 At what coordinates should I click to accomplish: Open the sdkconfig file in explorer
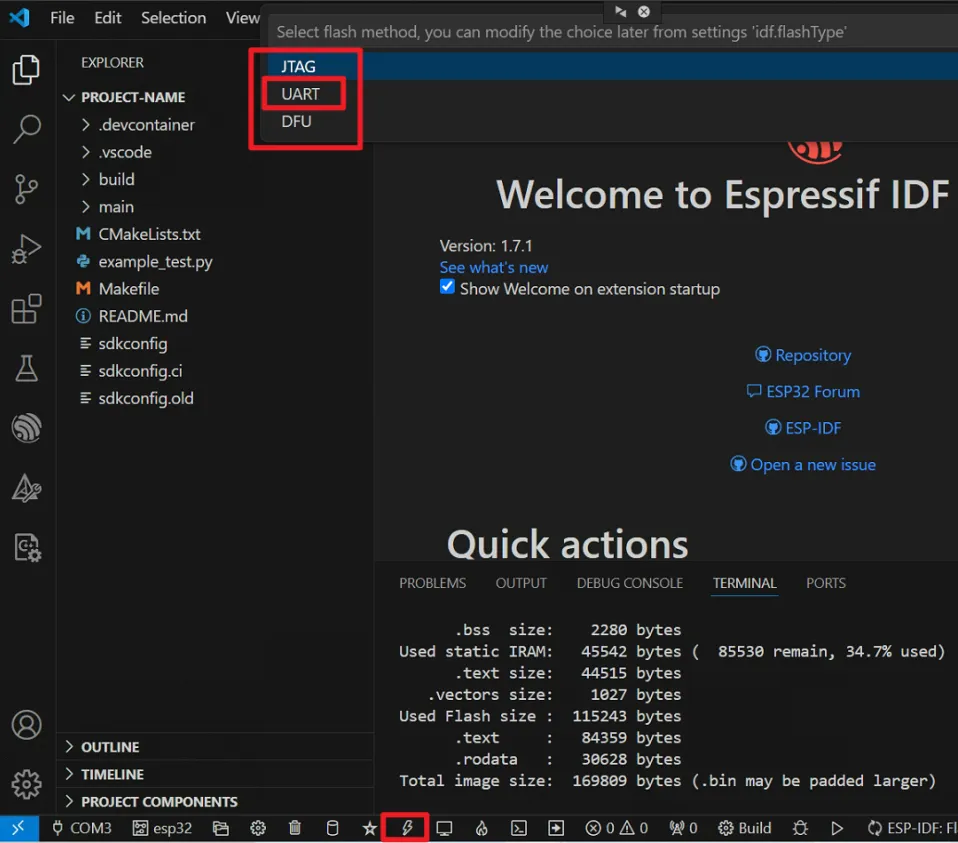tap(133, 343)
